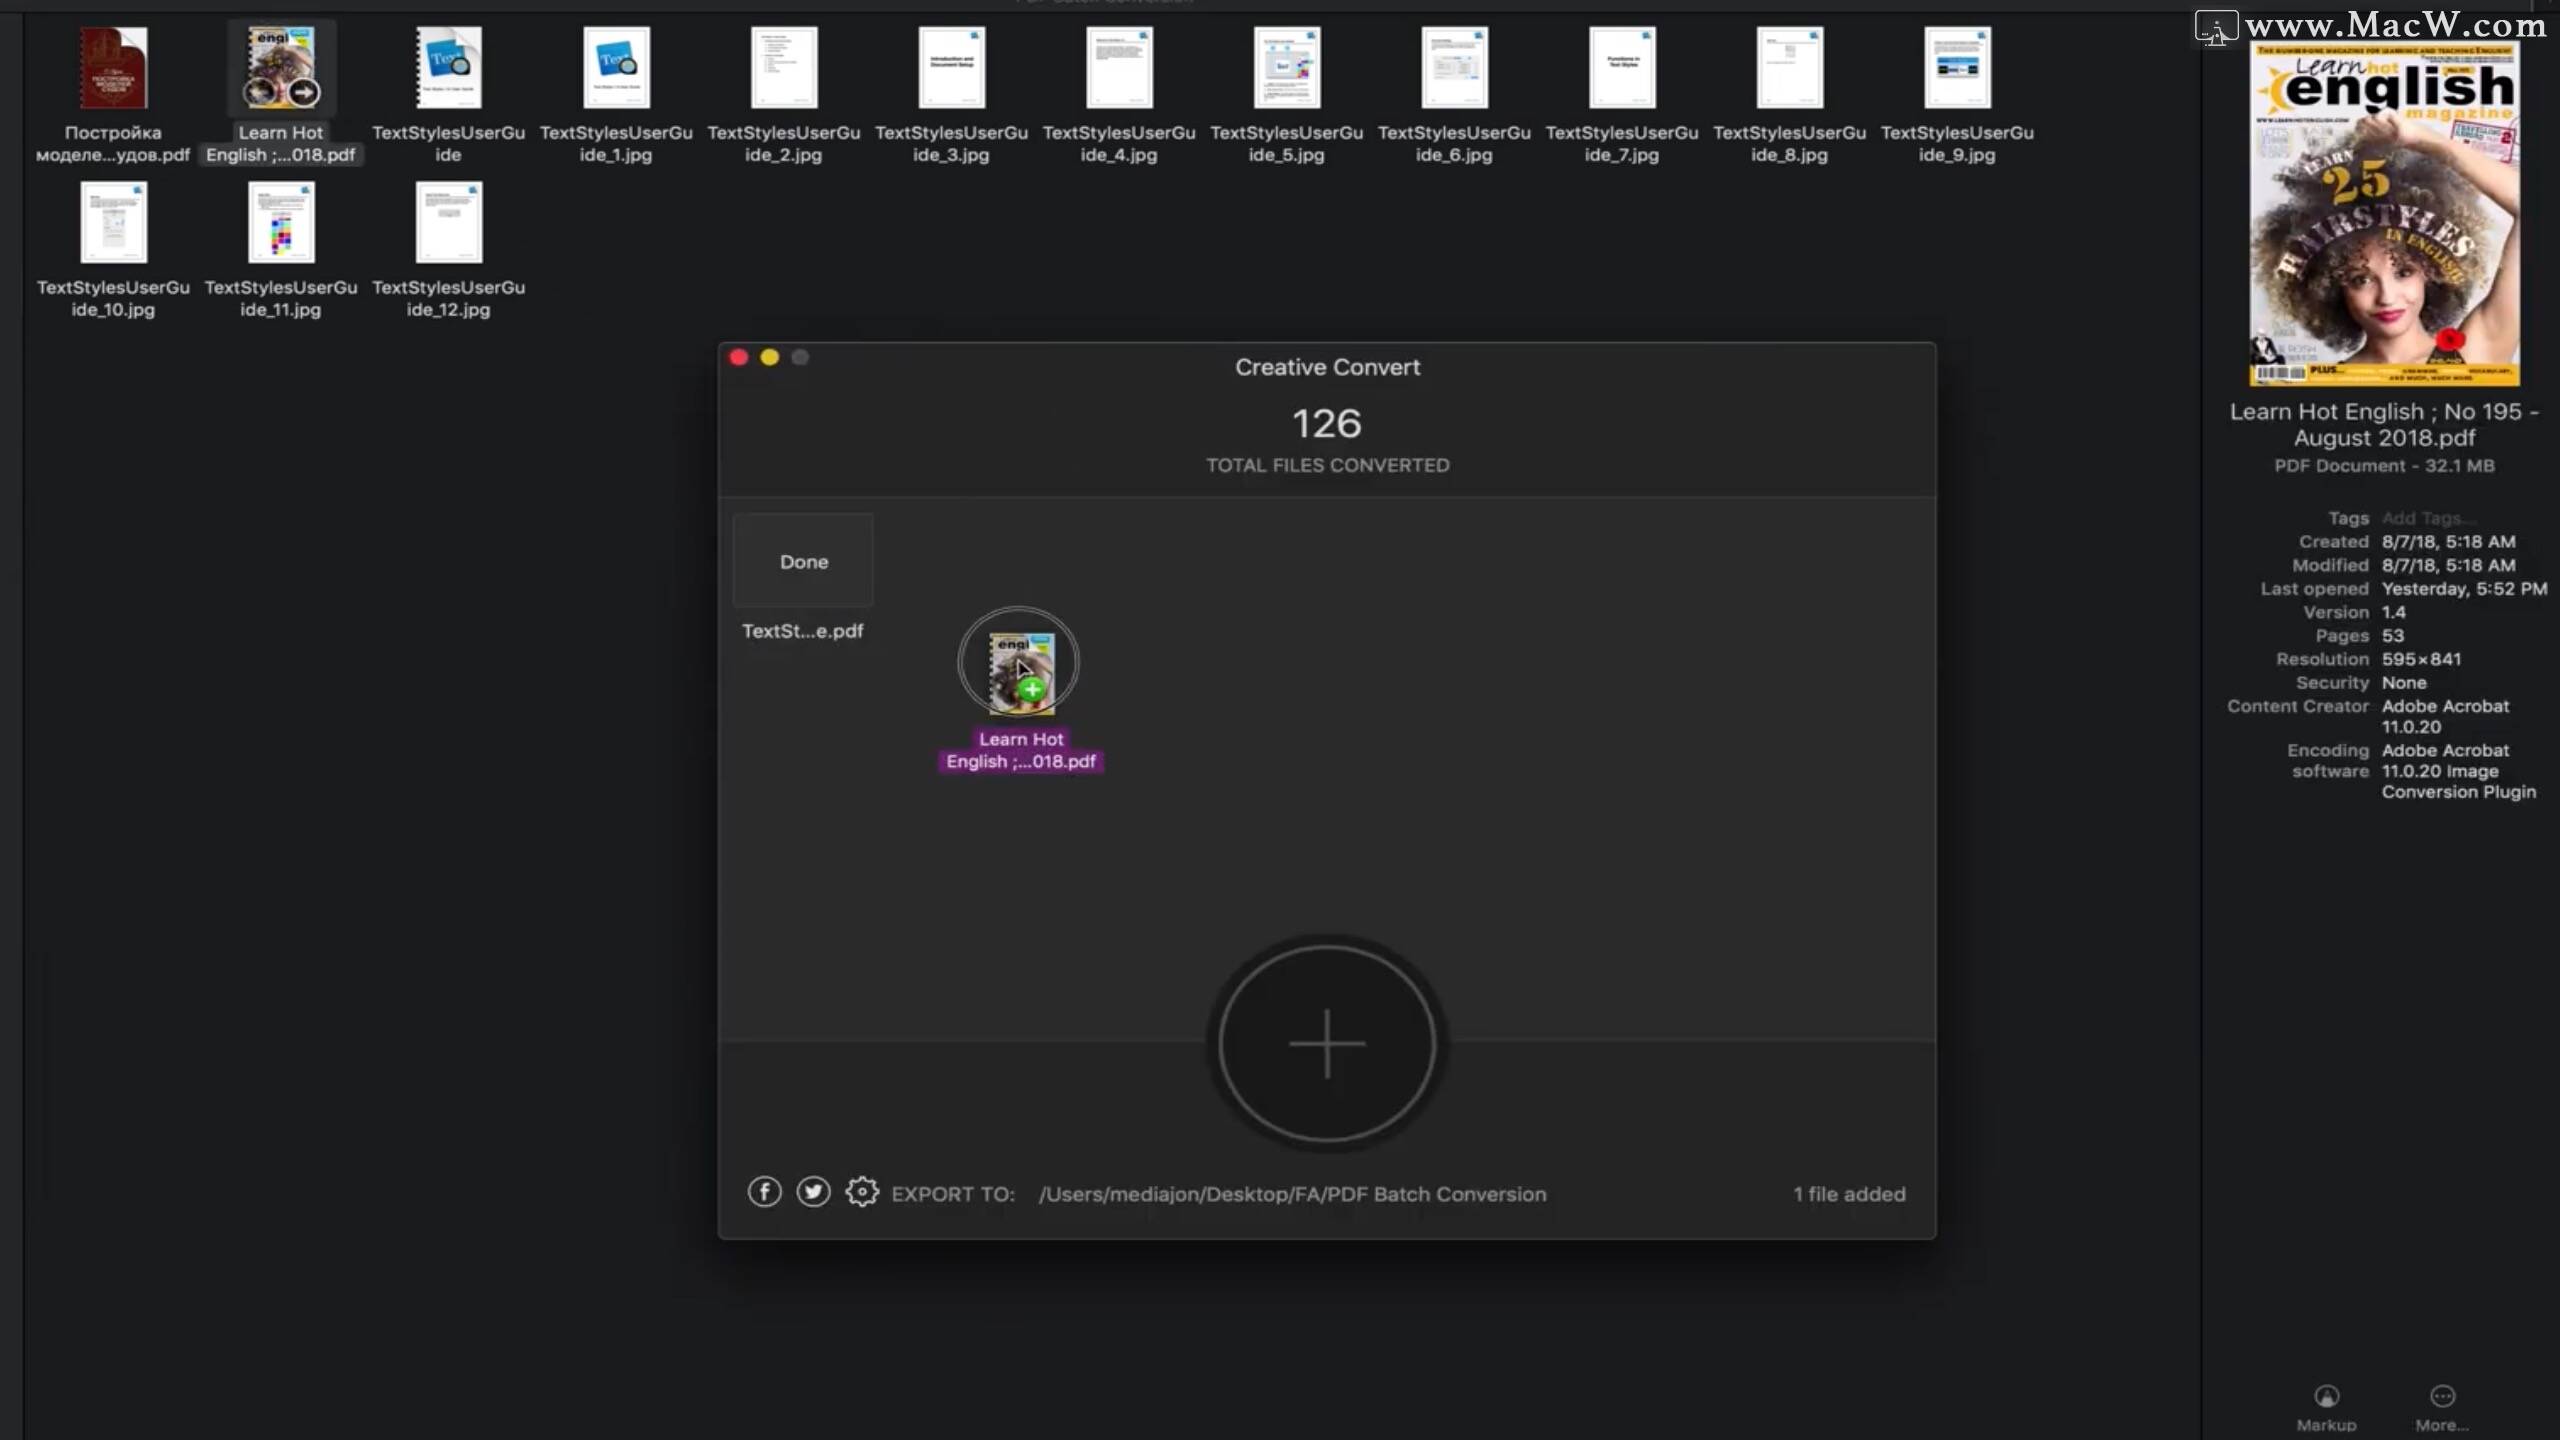Close the Creative Convert window

[739, 357]
